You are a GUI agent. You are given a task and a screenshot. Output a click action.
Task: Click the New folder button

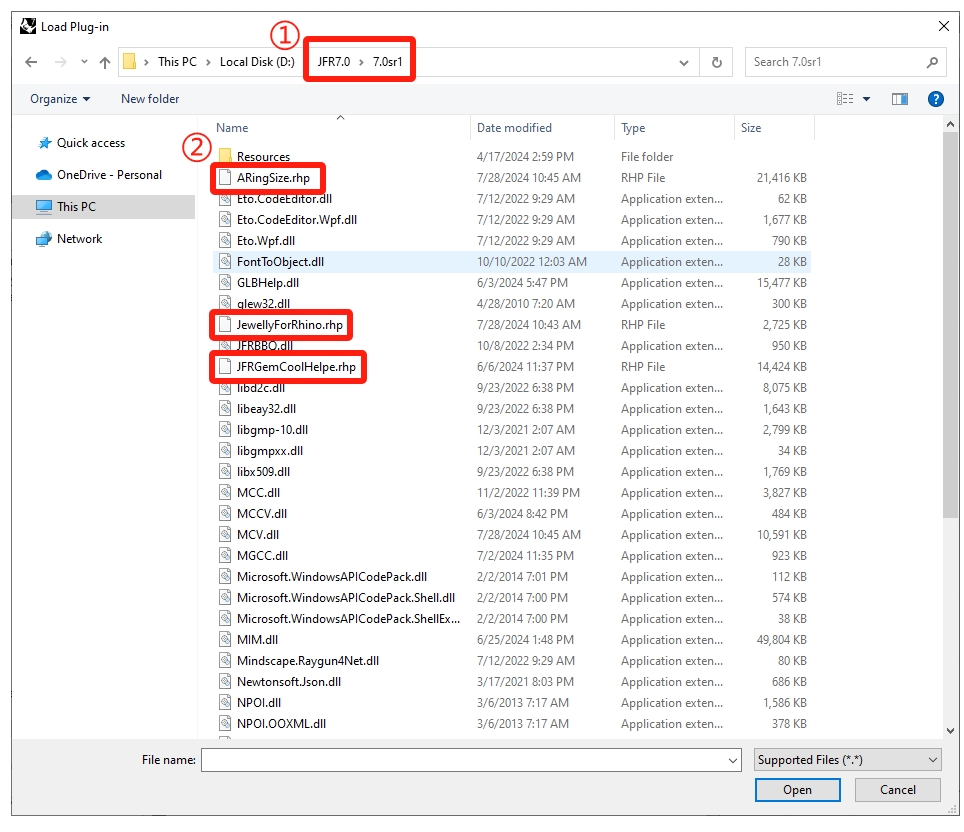click(x=150, y=99)
